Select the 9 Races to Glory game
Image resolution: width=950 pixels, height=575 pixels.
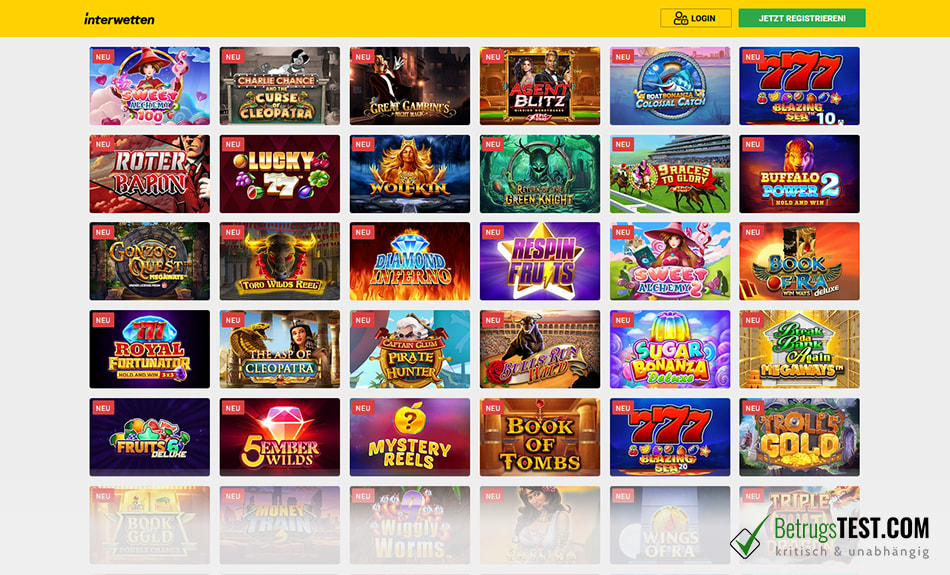(x=670, y=174)
